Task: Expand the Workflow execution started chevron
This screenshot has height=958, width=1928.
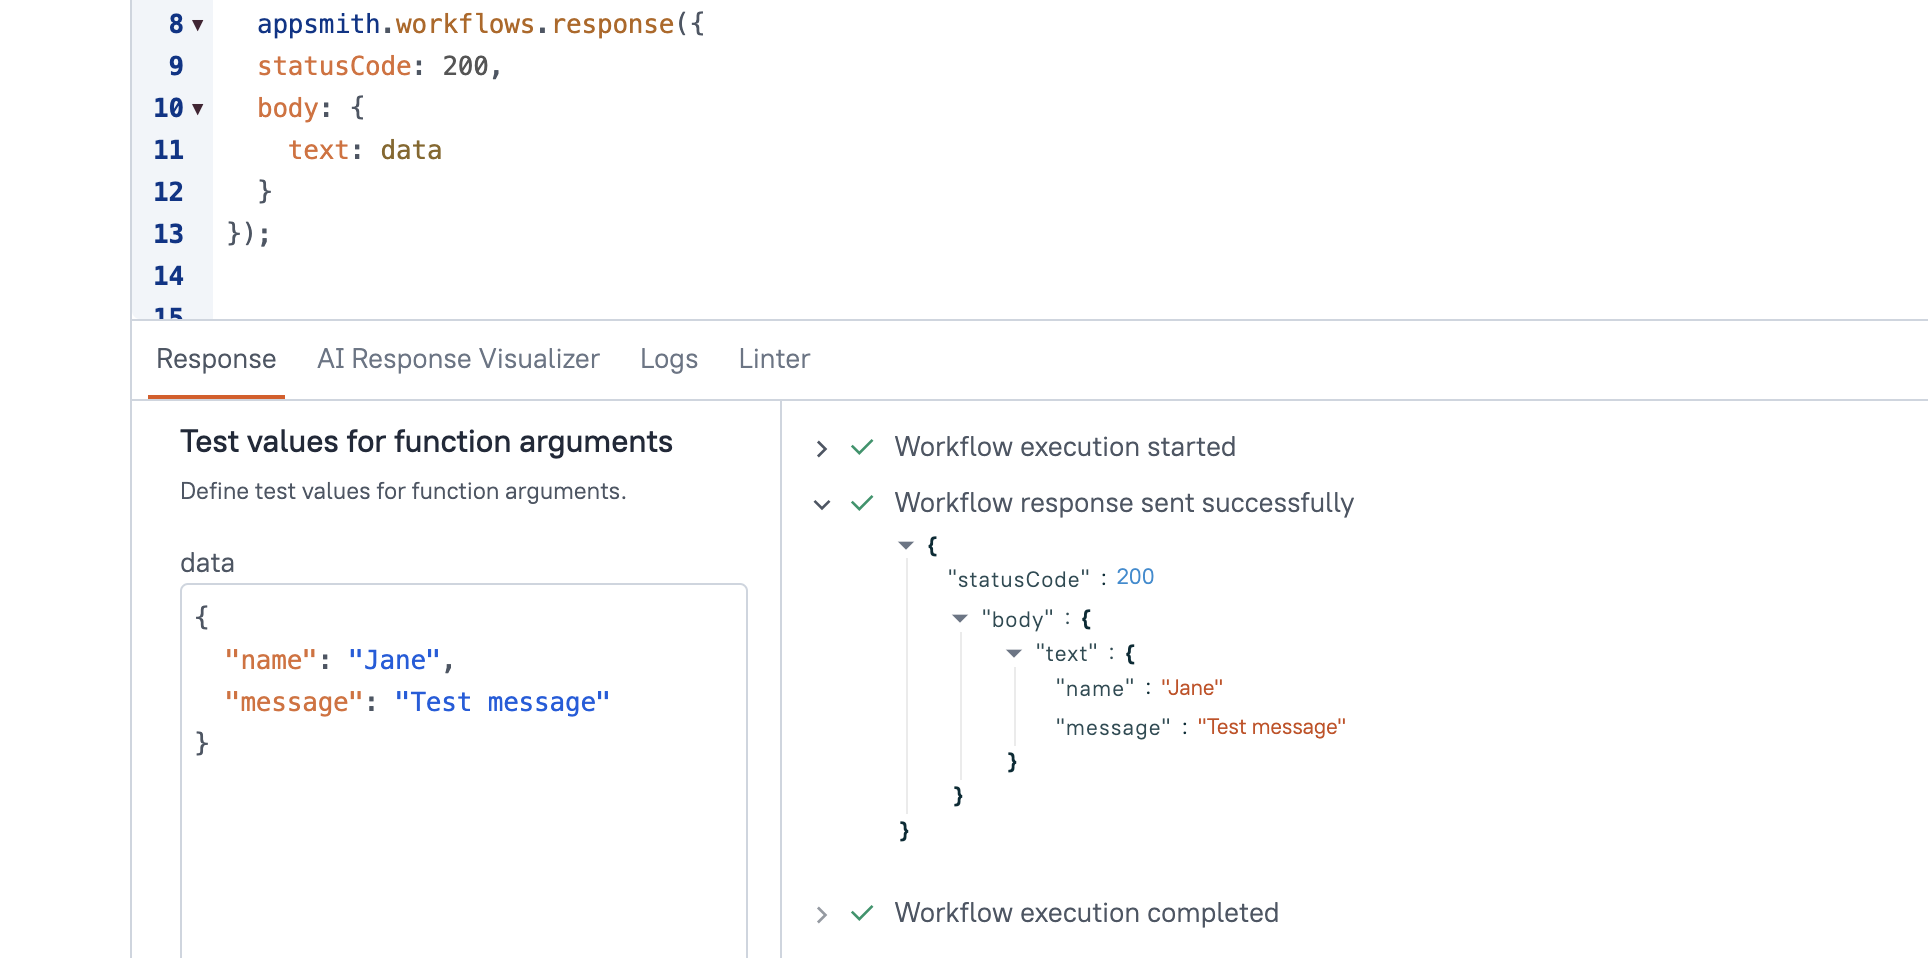Action: click(821, 449)
